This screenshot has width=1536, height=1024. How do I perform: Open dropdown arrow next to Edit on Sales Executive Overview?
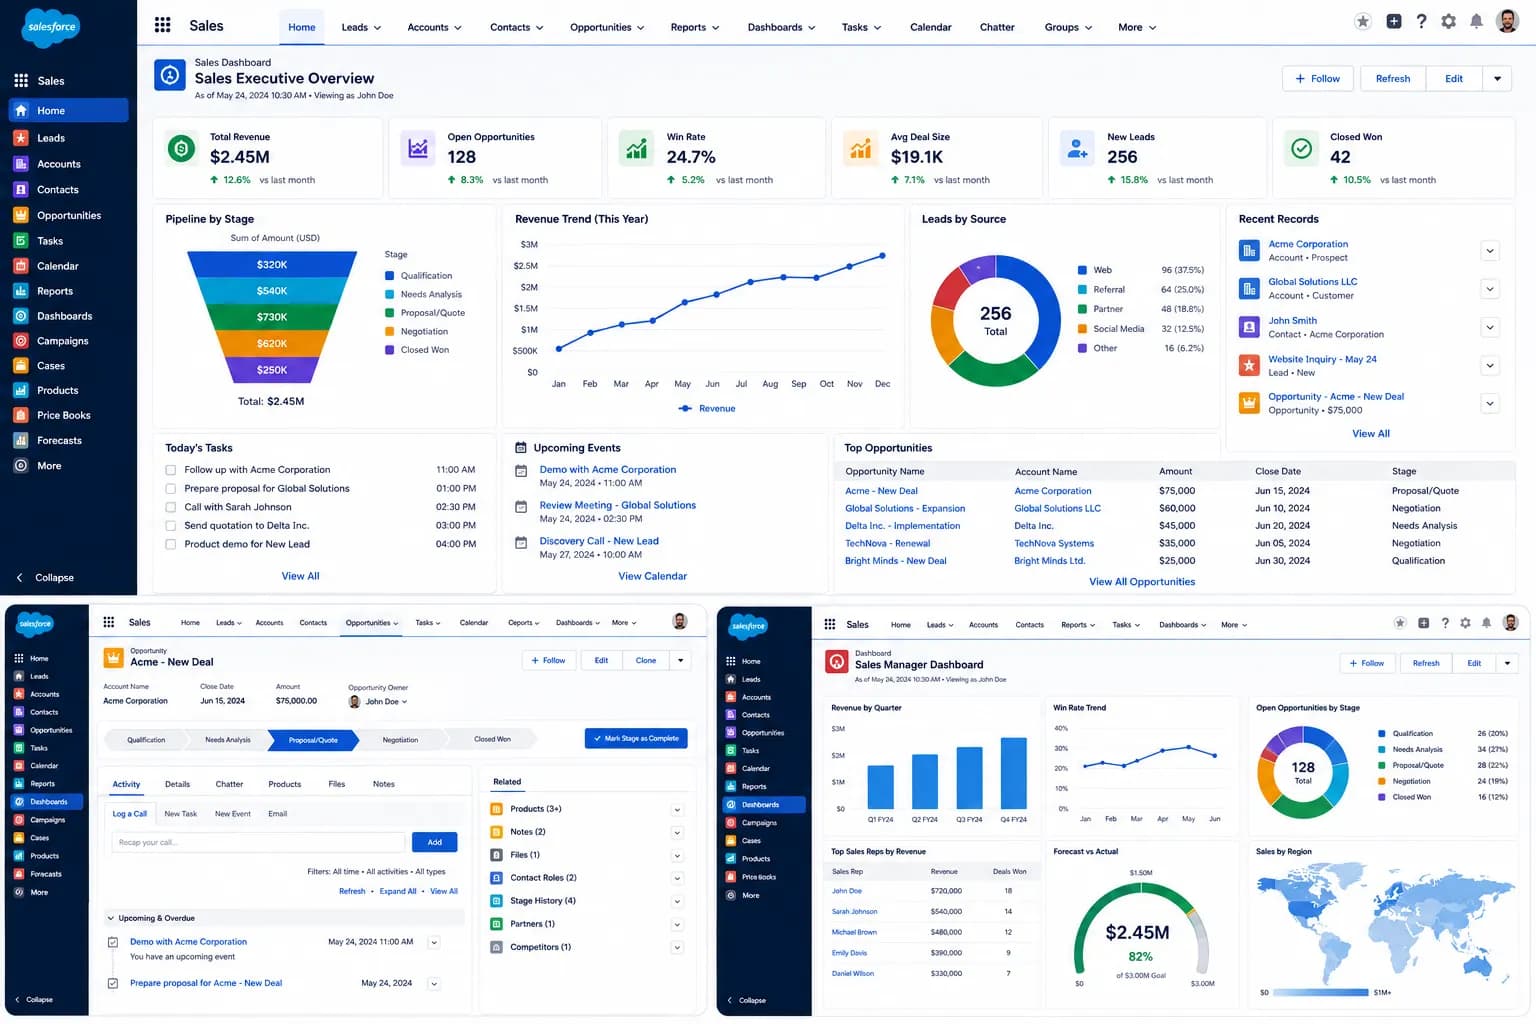(1497, 79)
